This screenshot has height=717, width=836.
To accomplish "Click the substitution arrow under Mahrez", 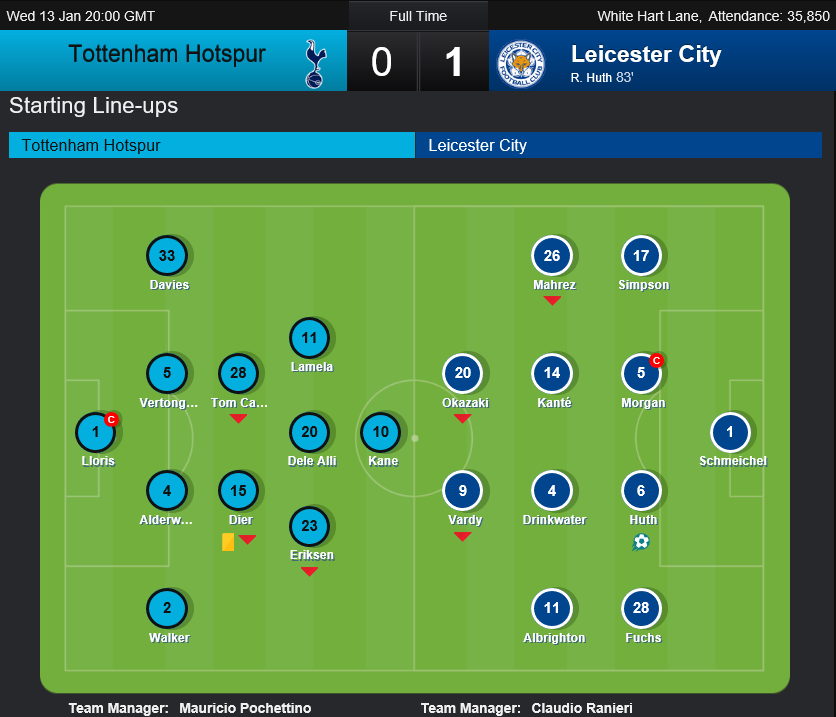I will click(552, 301).
